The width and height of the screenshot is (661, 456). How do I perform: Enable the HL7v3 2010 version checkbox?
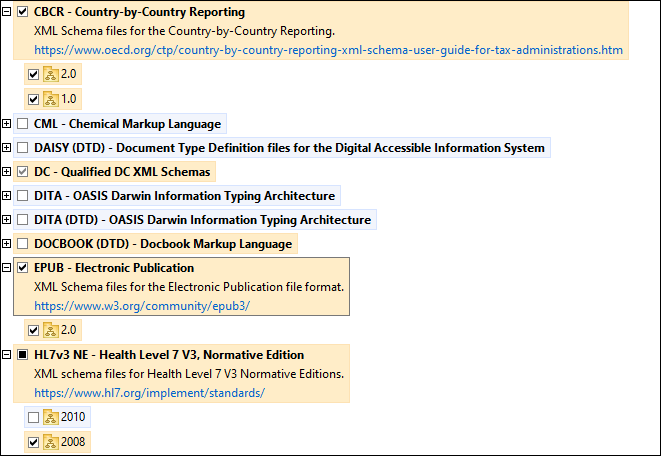tap(34, 417)
